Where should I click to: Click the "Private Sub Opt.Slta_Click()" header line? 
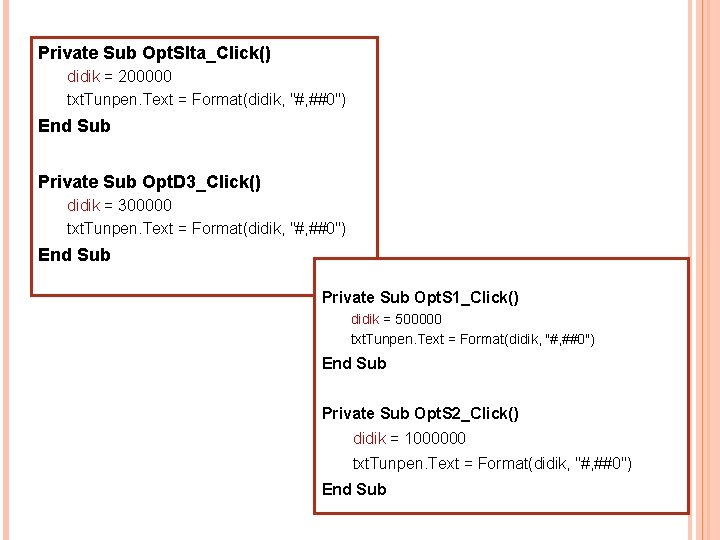click(x=154, y=53)
